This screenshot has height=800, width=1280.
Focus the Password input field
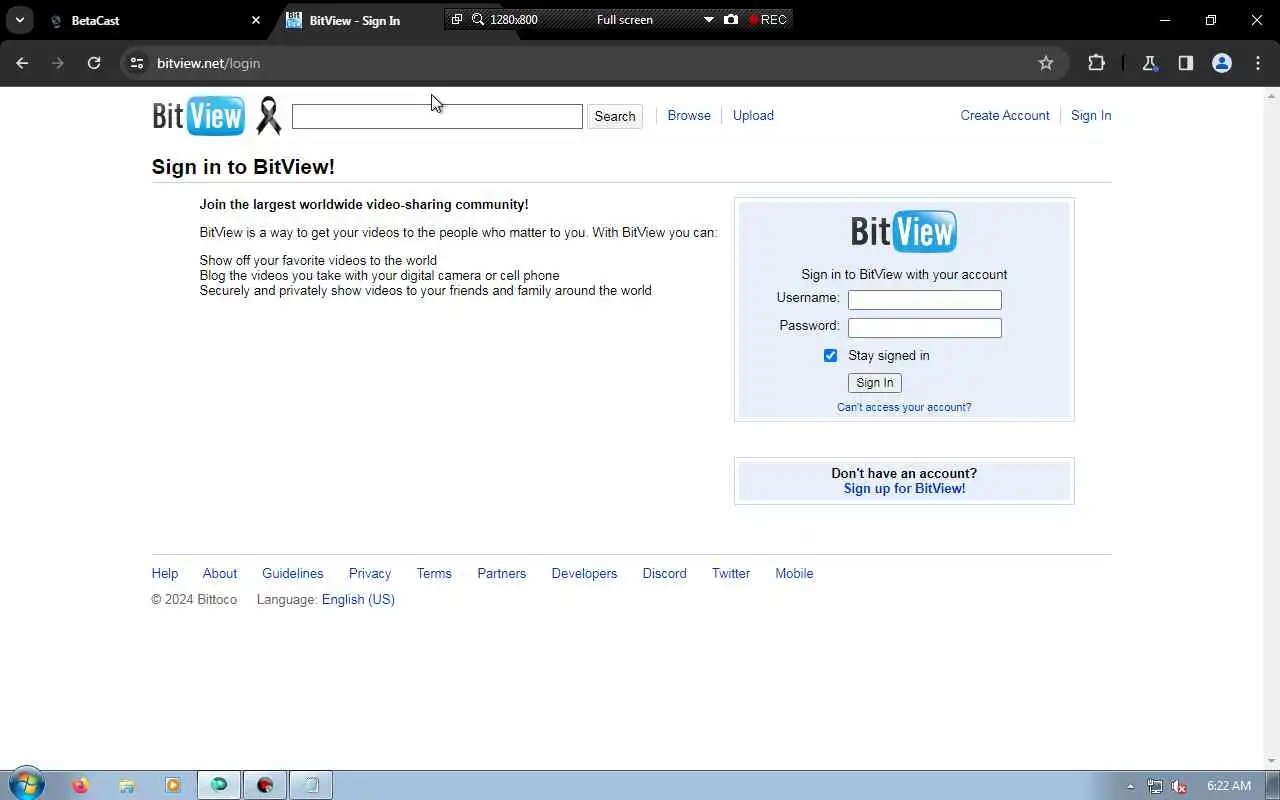(925, 328)
